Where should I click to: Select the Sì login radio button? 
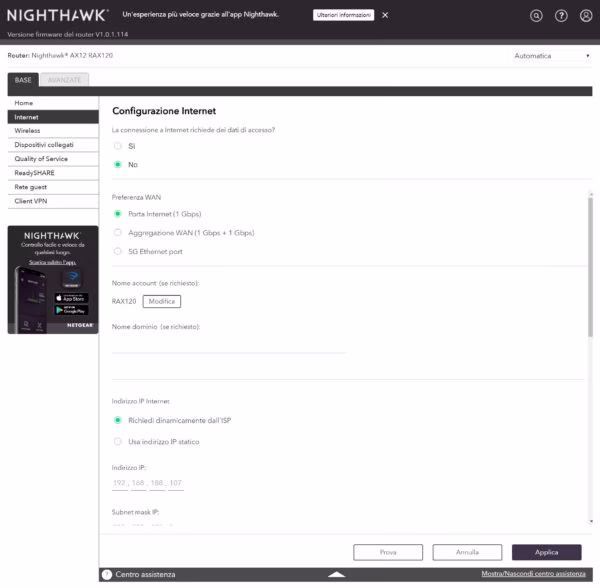[118, 146]
